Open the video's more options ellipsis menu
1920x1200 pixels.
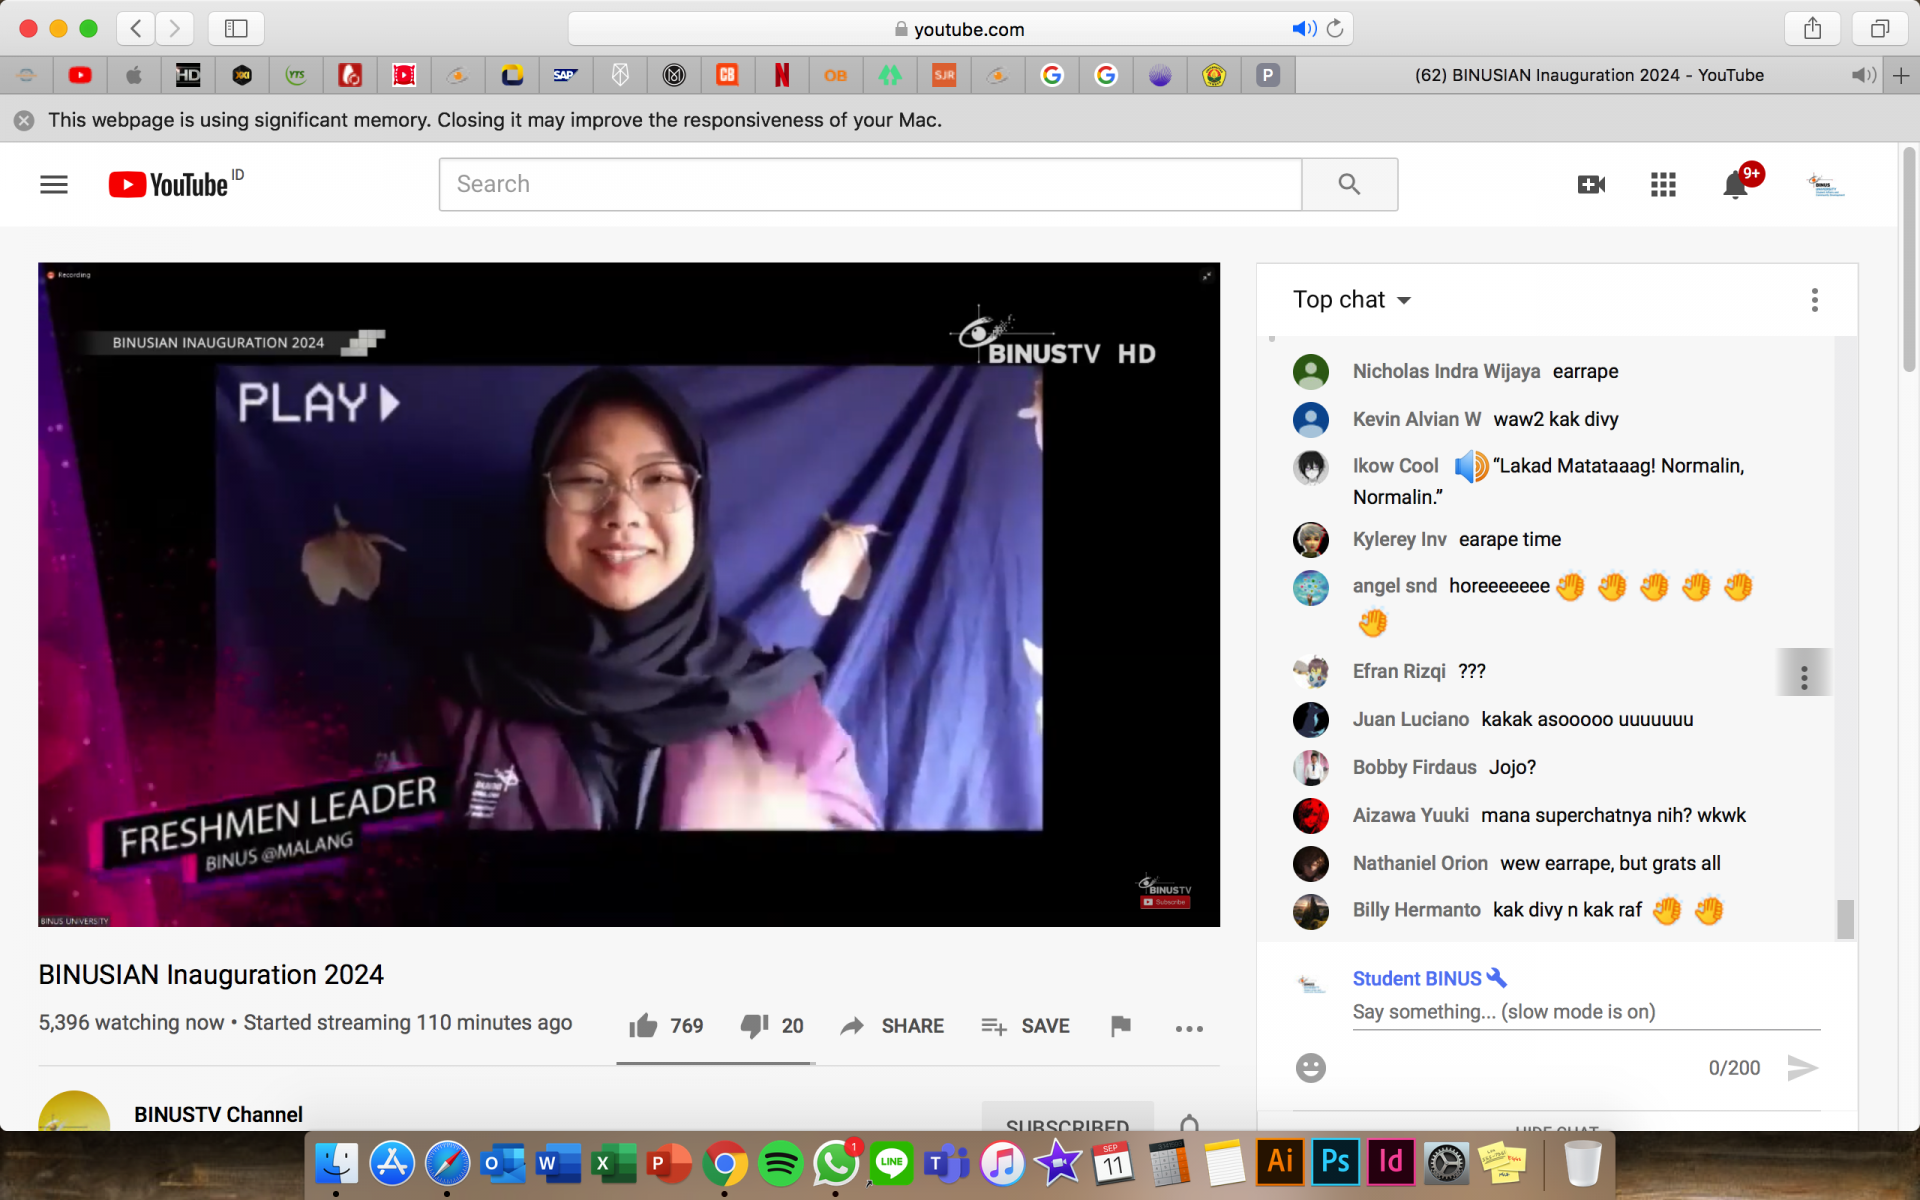pyautogui.click(x=1188, y=1028)
